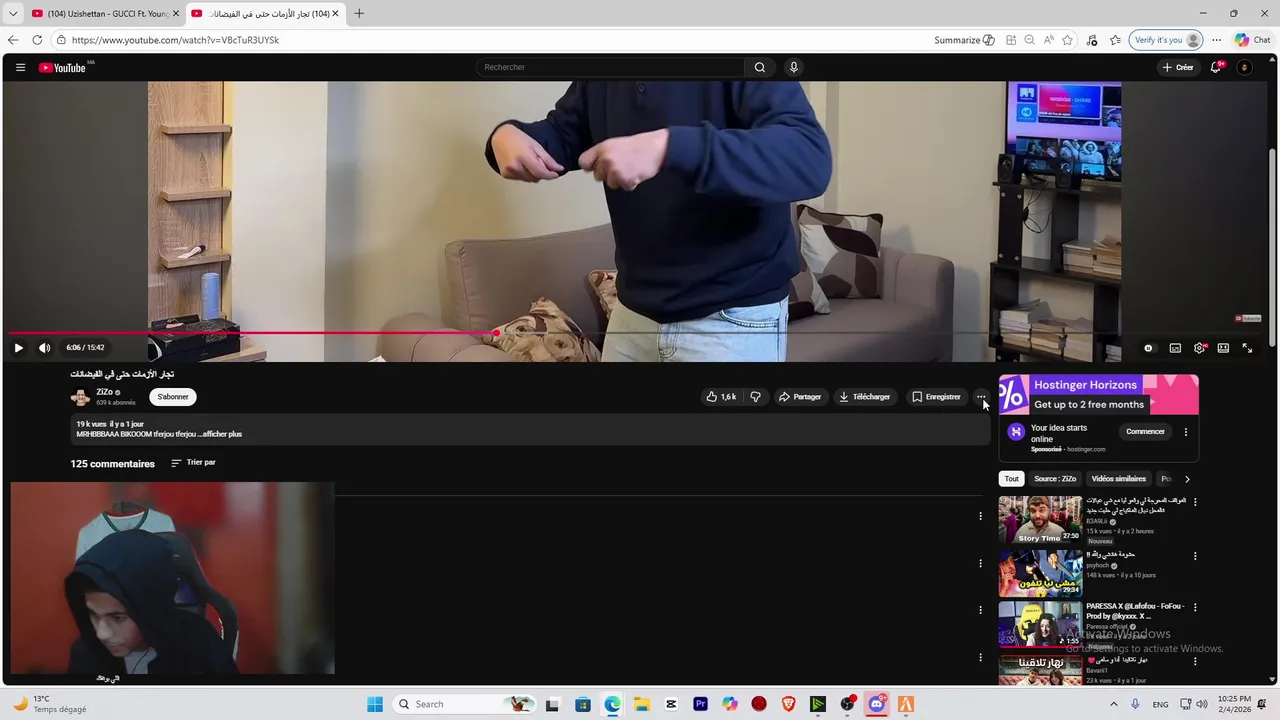This screenshot has width=1280, height=720.
Task: Open options for the Story Time video
Action: [1195, 502]
